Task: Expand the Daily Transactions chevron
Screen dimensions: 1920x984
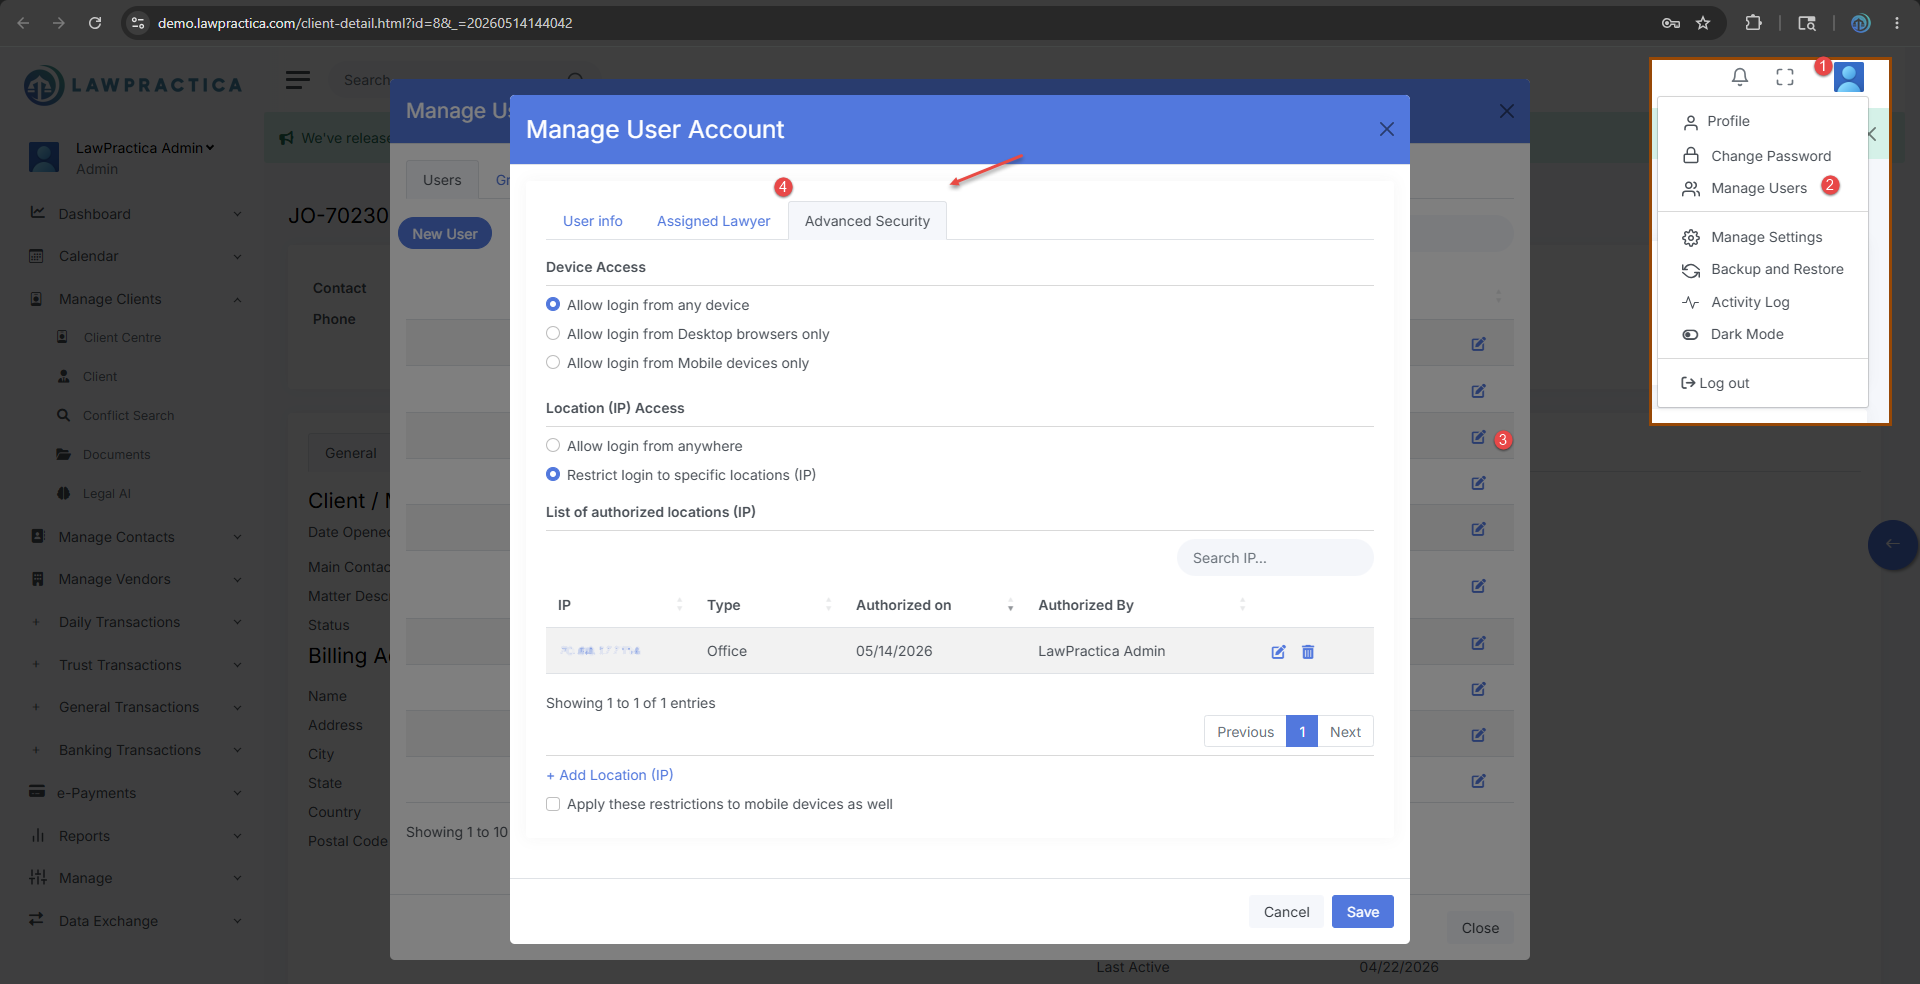Action: coord(237,622)
